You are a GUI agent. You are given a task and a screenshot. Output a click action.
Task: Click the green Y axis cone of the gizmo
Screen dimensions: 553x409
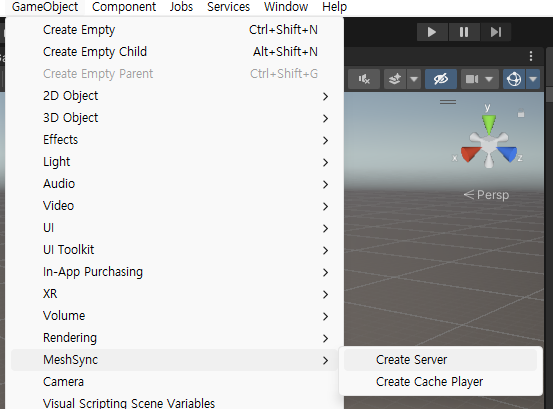point(489,124)
